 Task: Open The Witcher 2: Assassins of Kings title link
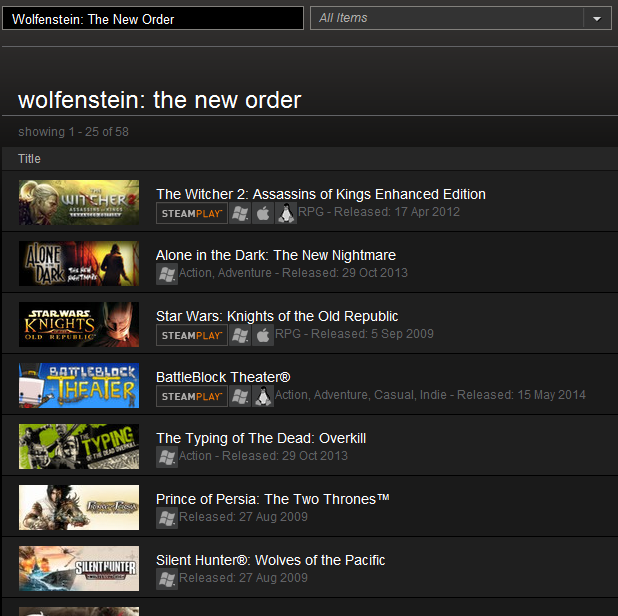click(x=321, y=194)
